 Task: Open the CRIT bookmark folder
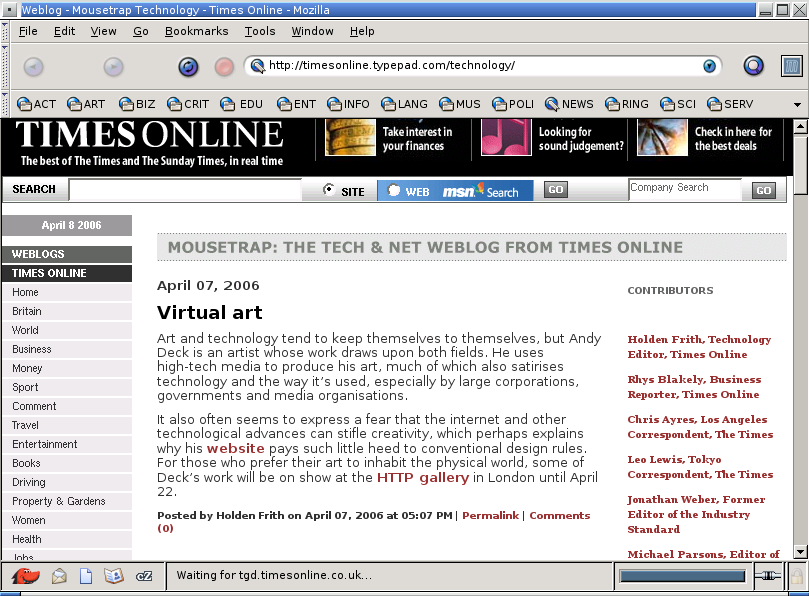(x=188, y=104)
